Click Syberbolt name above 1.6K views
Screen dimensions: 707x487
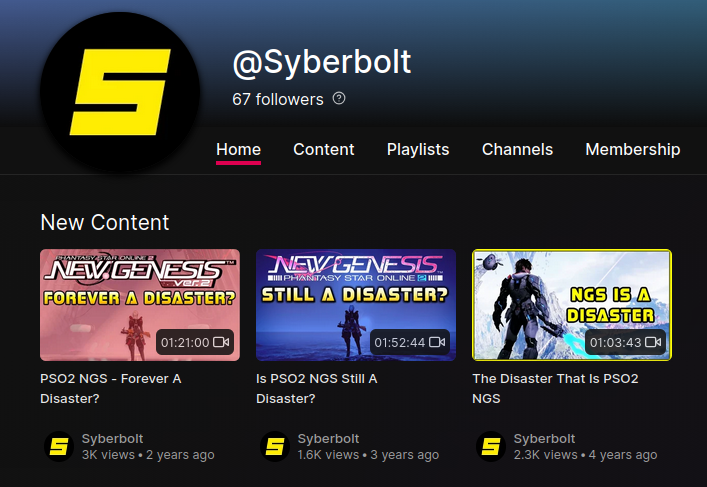pyautogui.click(x=328, y=438)
